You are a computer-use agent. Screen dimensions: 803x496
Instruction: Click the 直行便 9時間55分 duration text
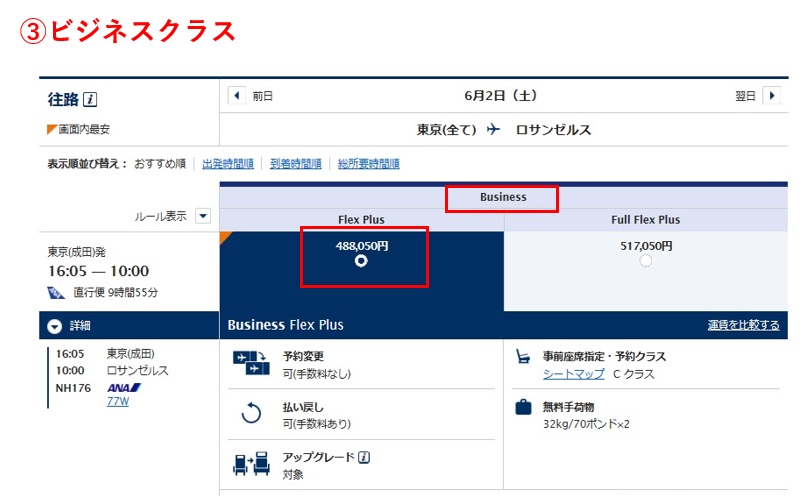tap(116, 292)
